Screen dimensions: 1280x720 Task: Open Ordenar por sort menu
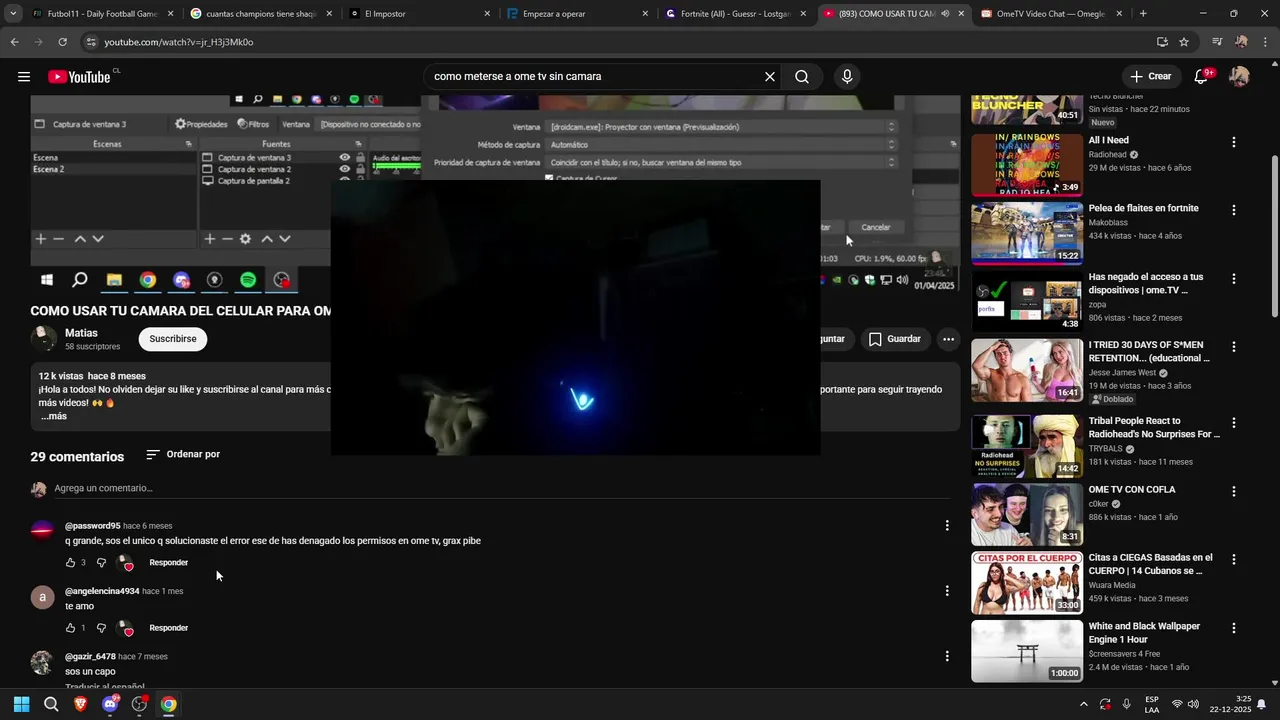click(183, 454)
